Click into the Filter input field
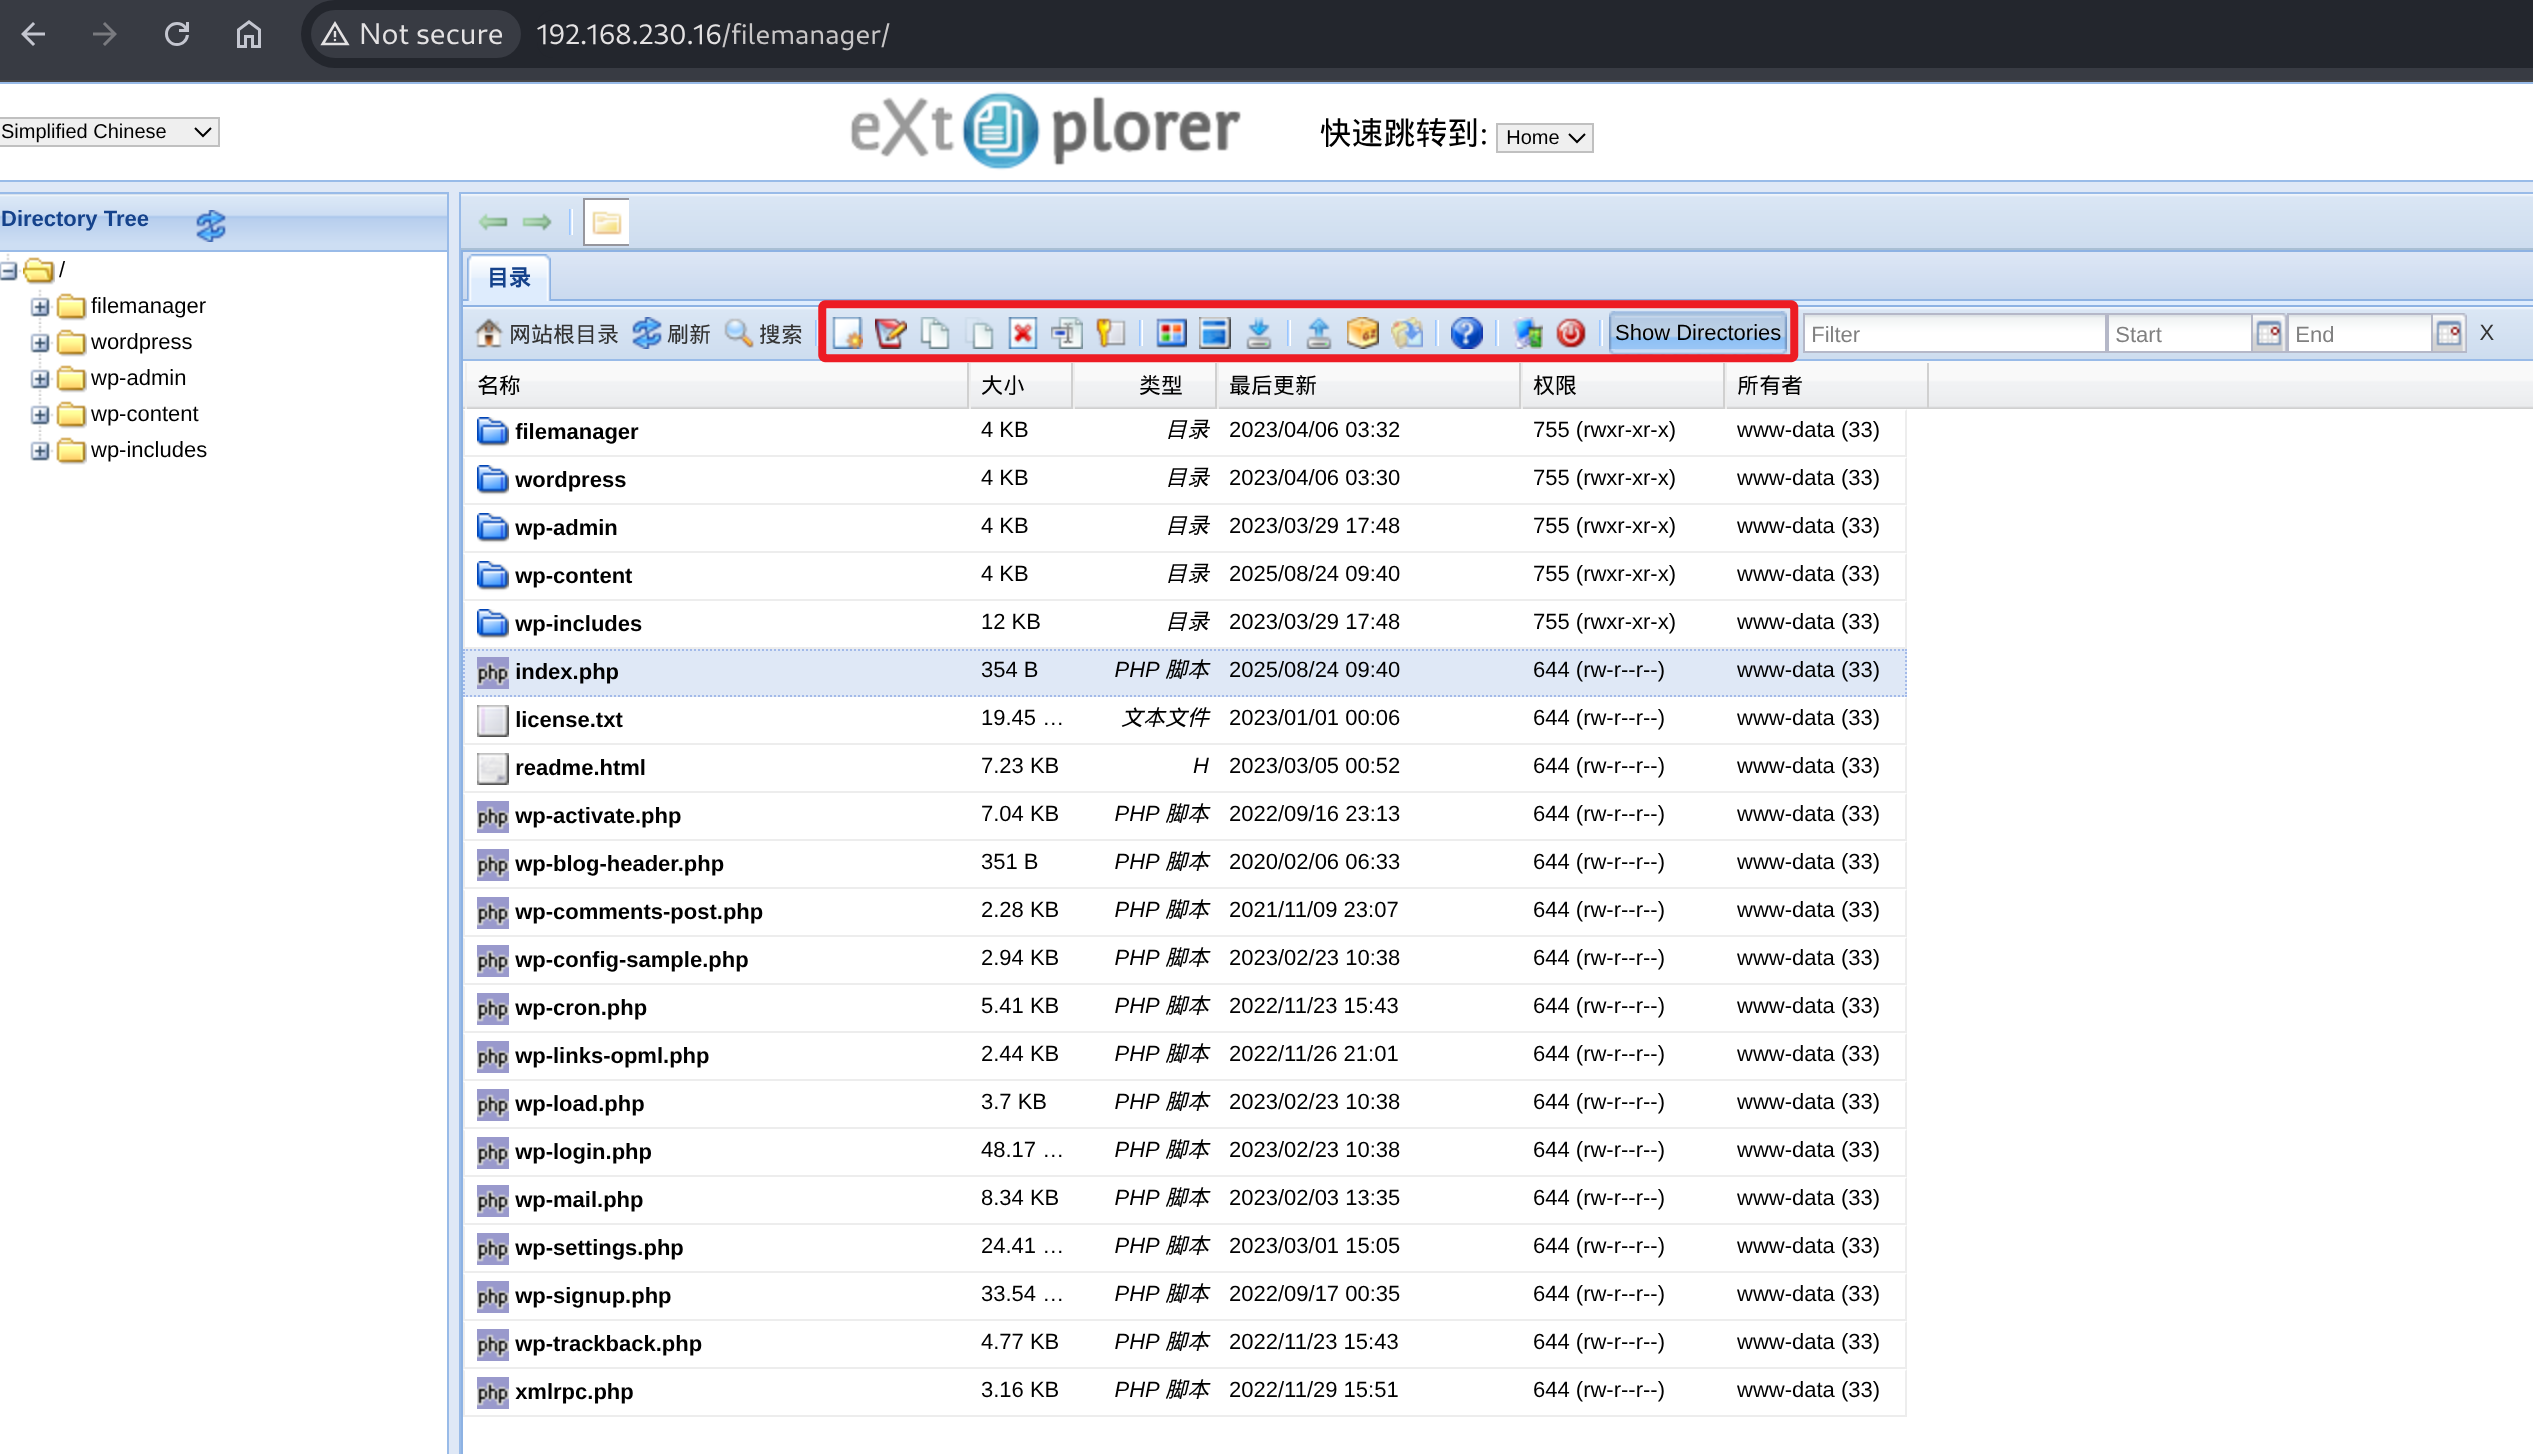Screen dimensions: 2533x1454 [x=1953, y=334]
